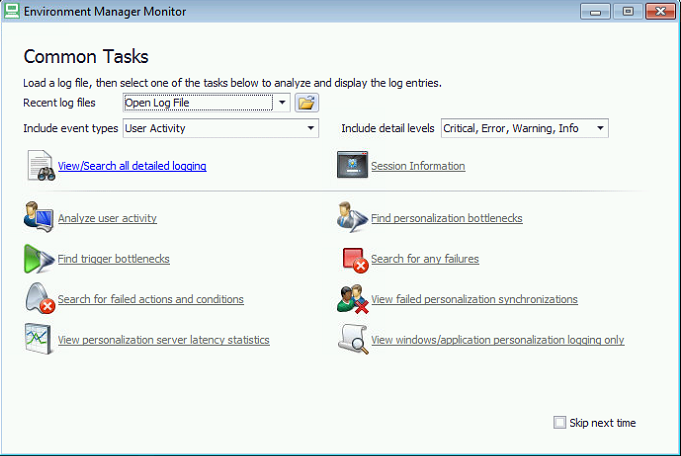Click the green Find trigger bottlenecks icon
Viewport: 681px width, 456px height.
tap(39, 258)
